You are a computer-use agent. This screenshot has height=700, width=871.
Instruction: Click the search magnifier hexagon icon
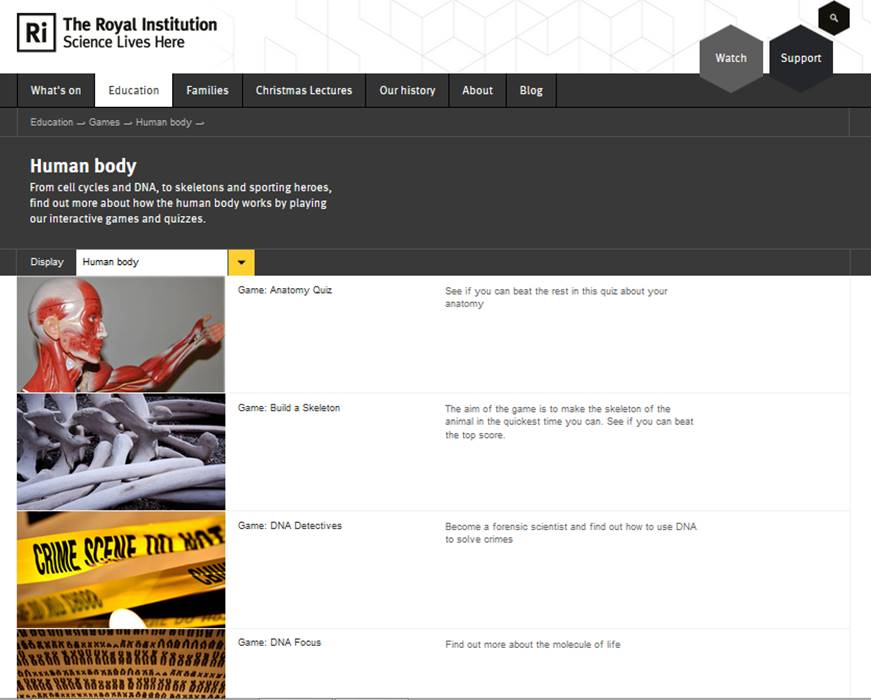coord(833,19)
